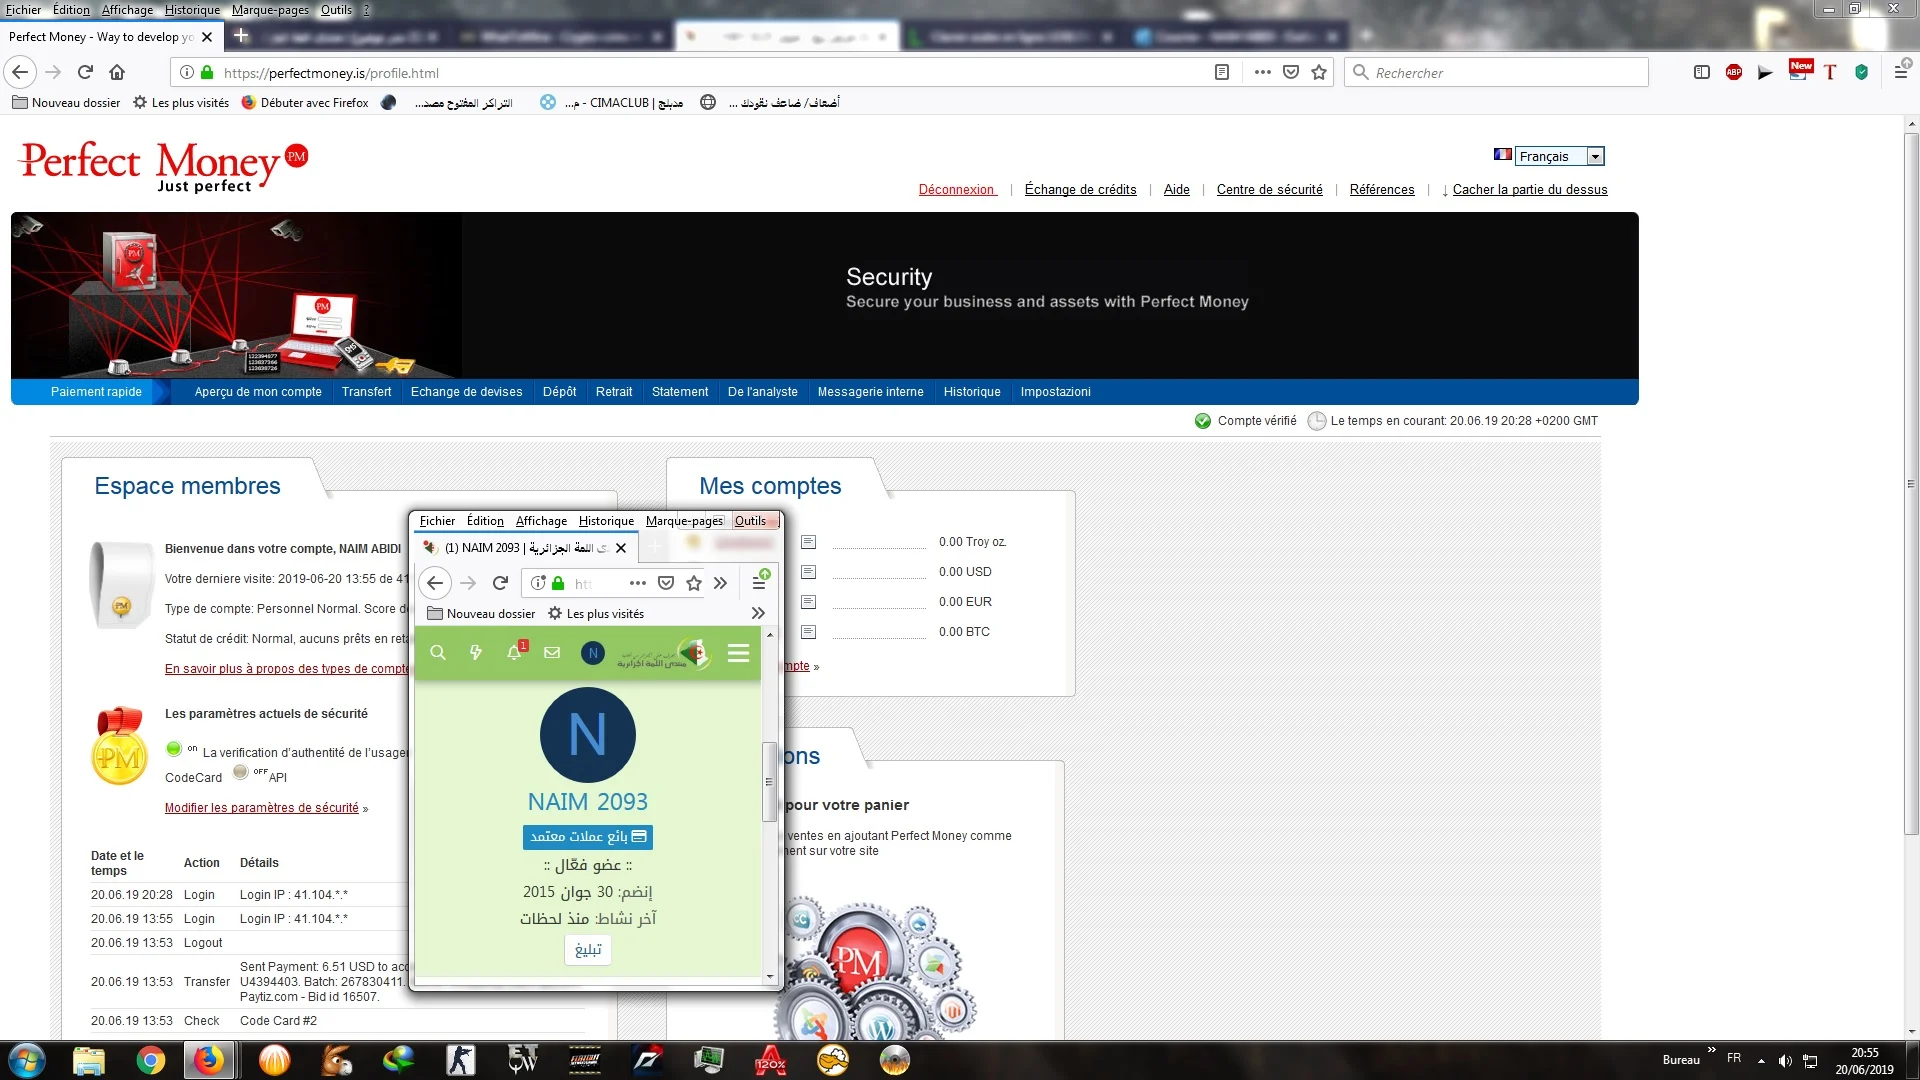This screenshot has height=1080, width=1920.
Task: Expand page actions in the main address bar
Action: point(1263,72)
